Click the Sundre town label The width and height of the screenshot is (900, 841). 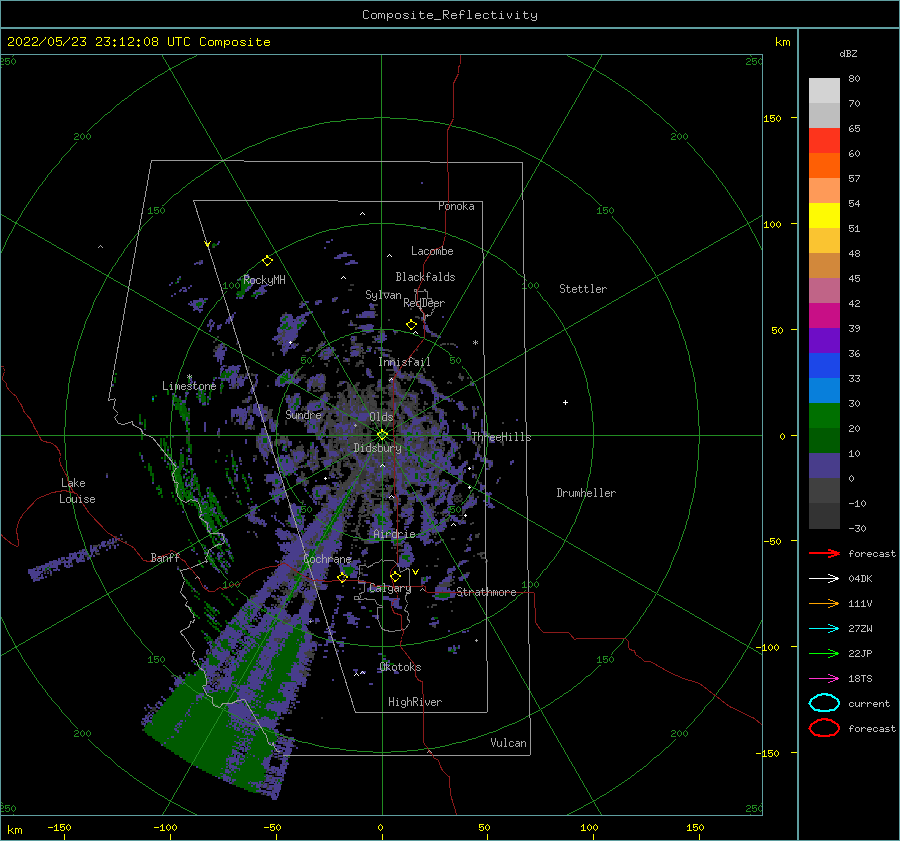[304, 415]
